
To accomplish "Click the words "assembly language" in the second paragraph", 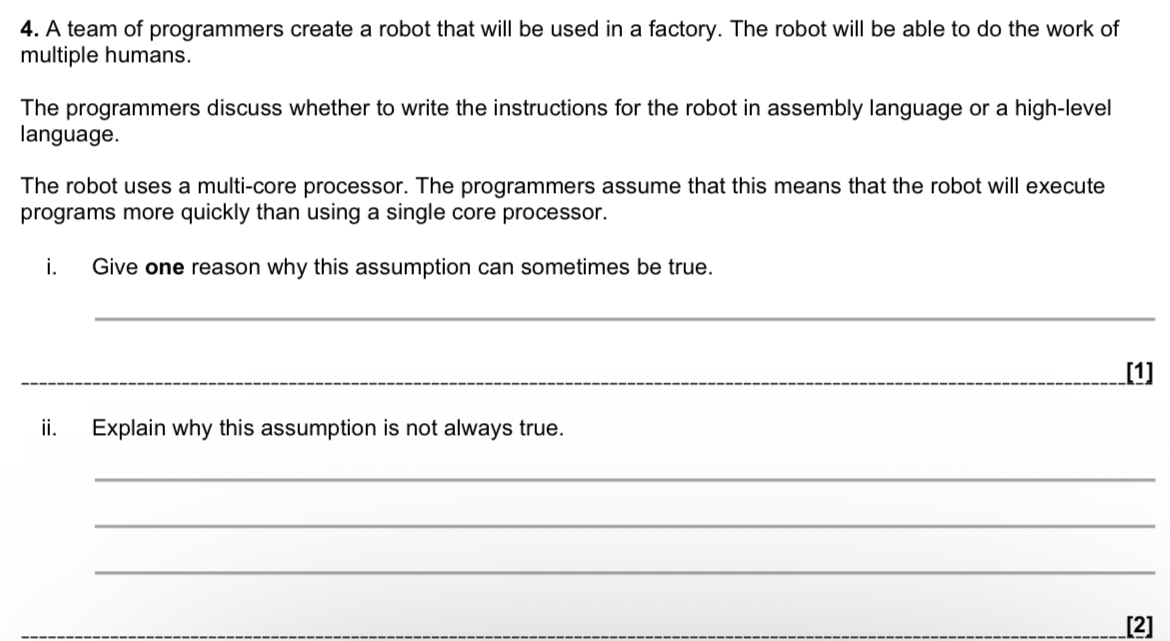I will [x=810, y=108].
